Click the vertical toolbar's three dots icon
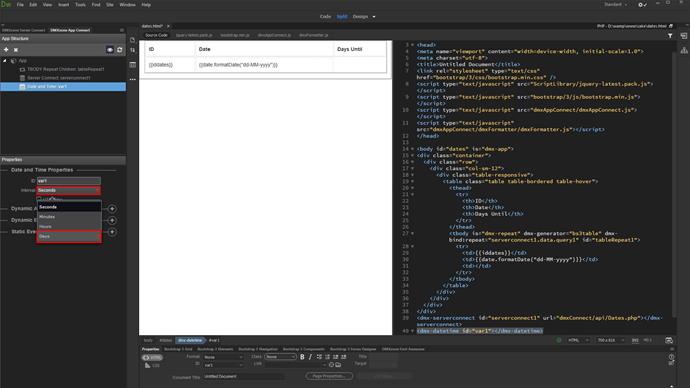The height and width of the screenshot is (388, 690). point(132,80)
